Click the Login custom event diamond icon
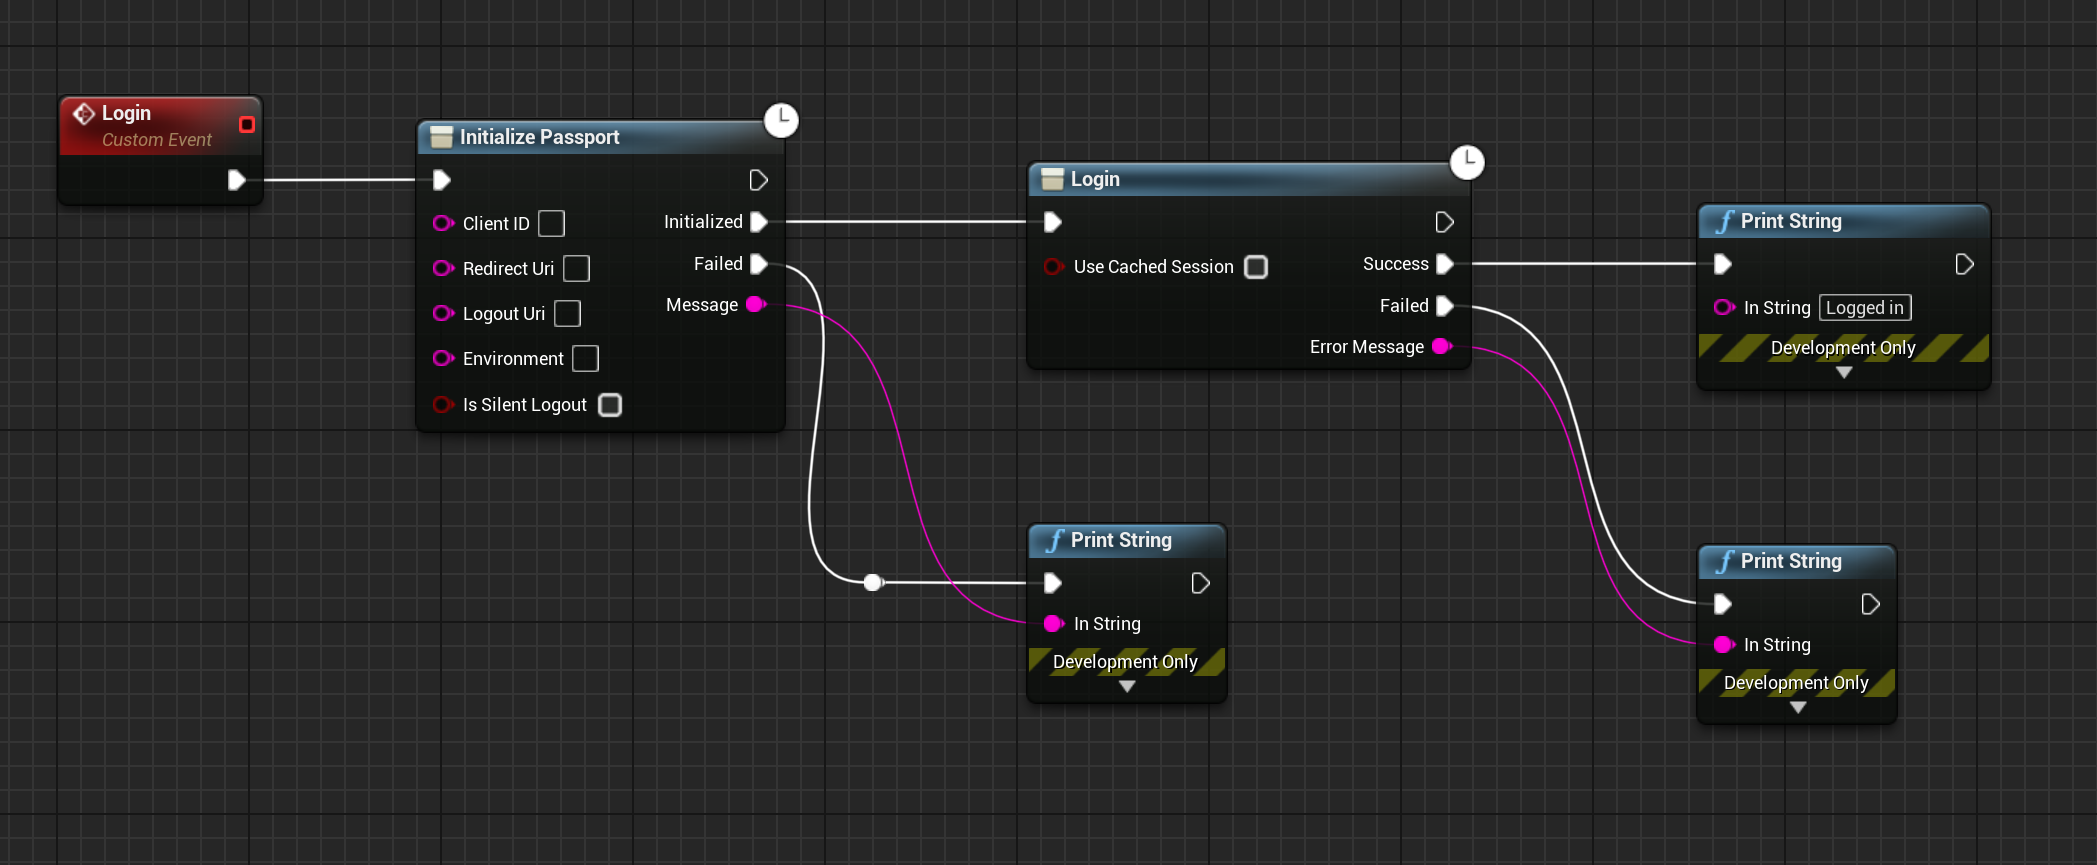The image size is (2097, 865). point(84,114)
